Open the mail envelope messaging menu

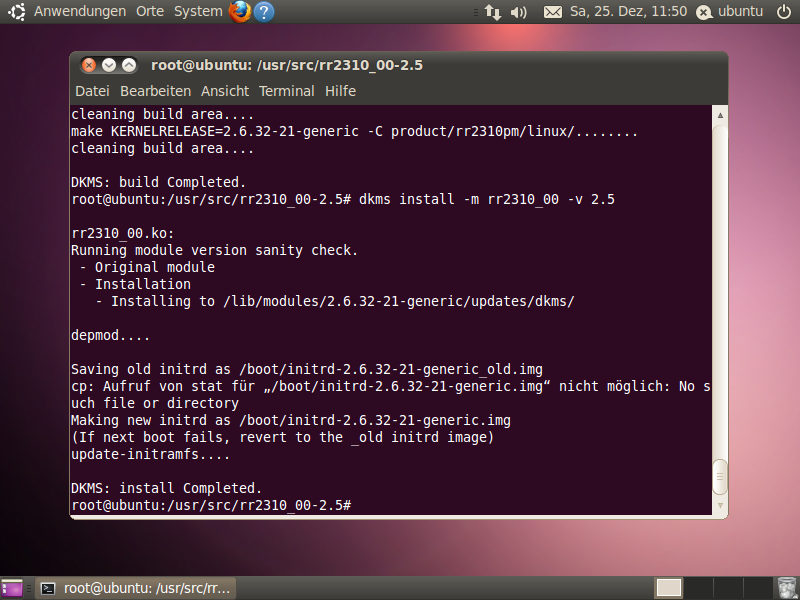pos(553,12)
